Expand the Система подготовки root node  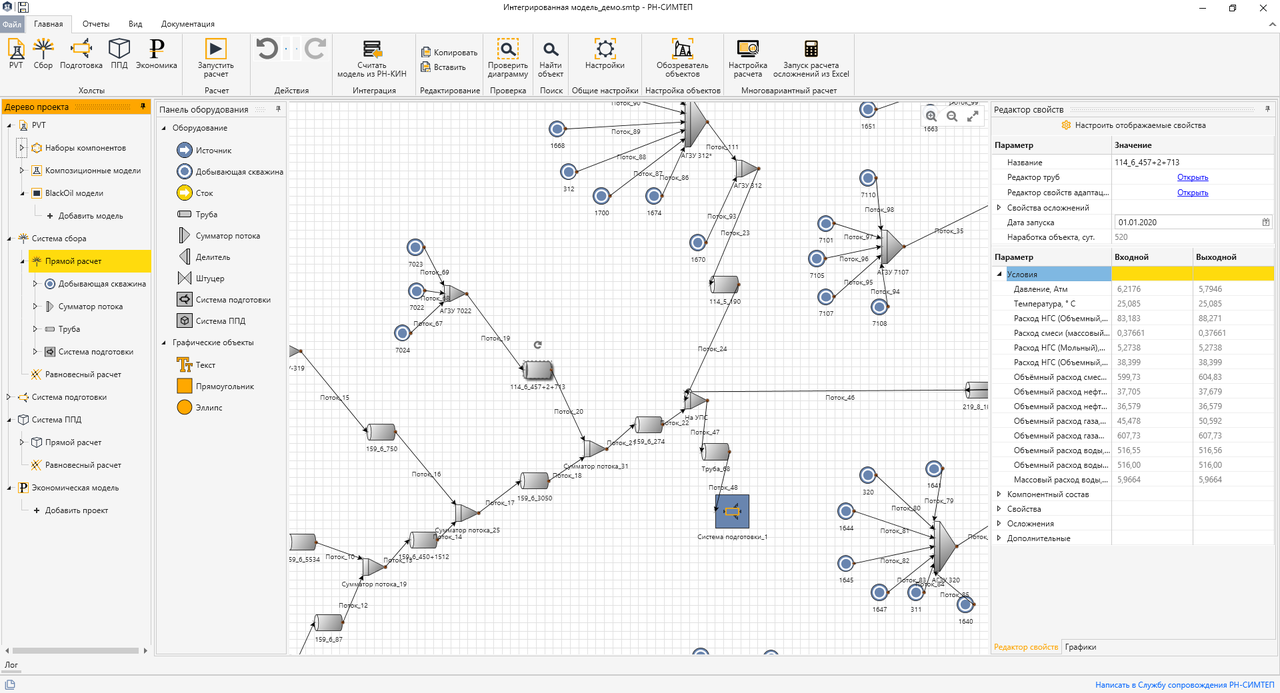8,397
